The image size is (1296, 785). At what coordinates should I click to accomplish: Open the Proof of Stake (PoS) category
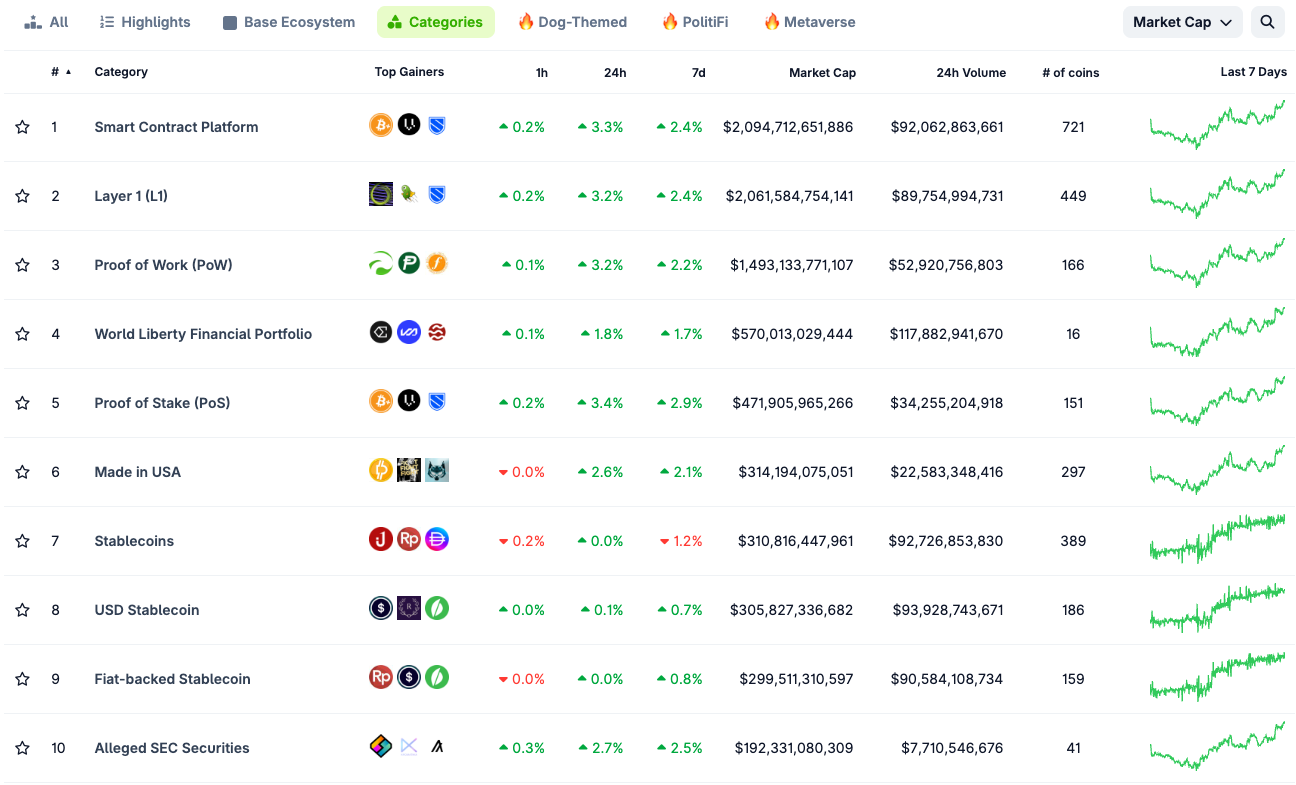pyautogui.click(x=162, y=403)
